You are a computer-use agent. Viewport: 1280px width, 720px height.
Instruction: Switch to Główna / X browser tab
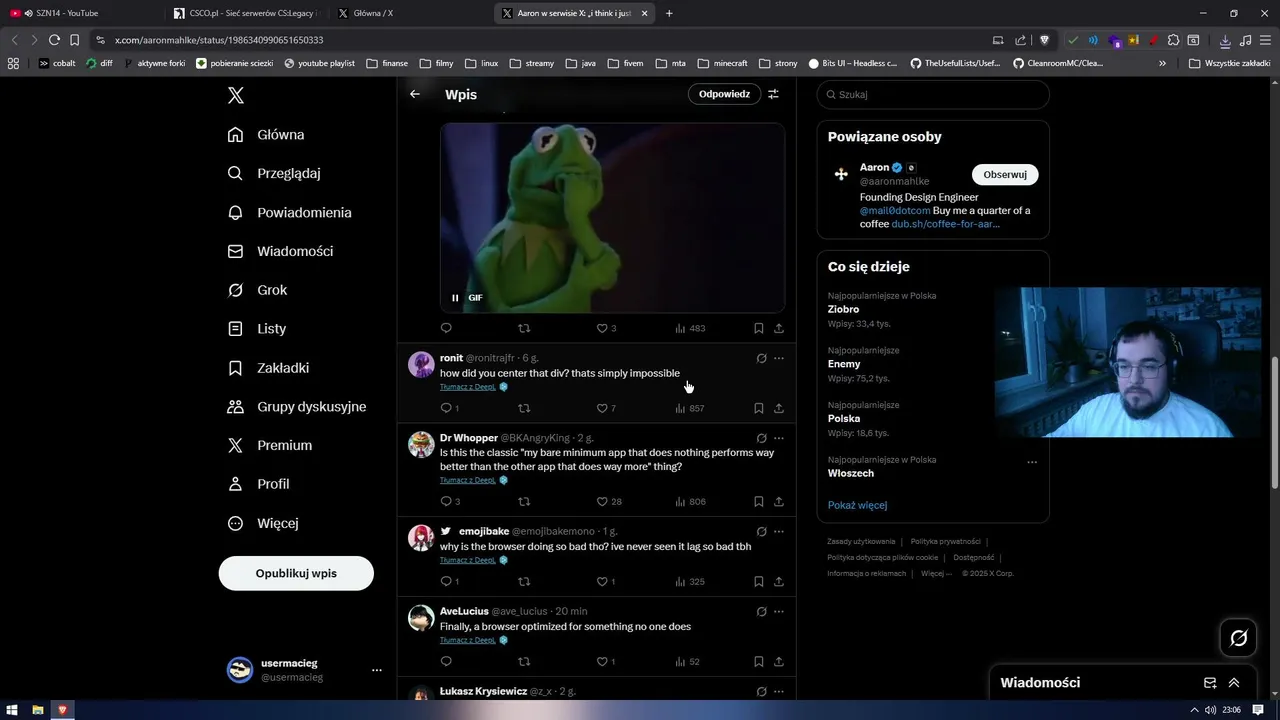click(410, 13)
